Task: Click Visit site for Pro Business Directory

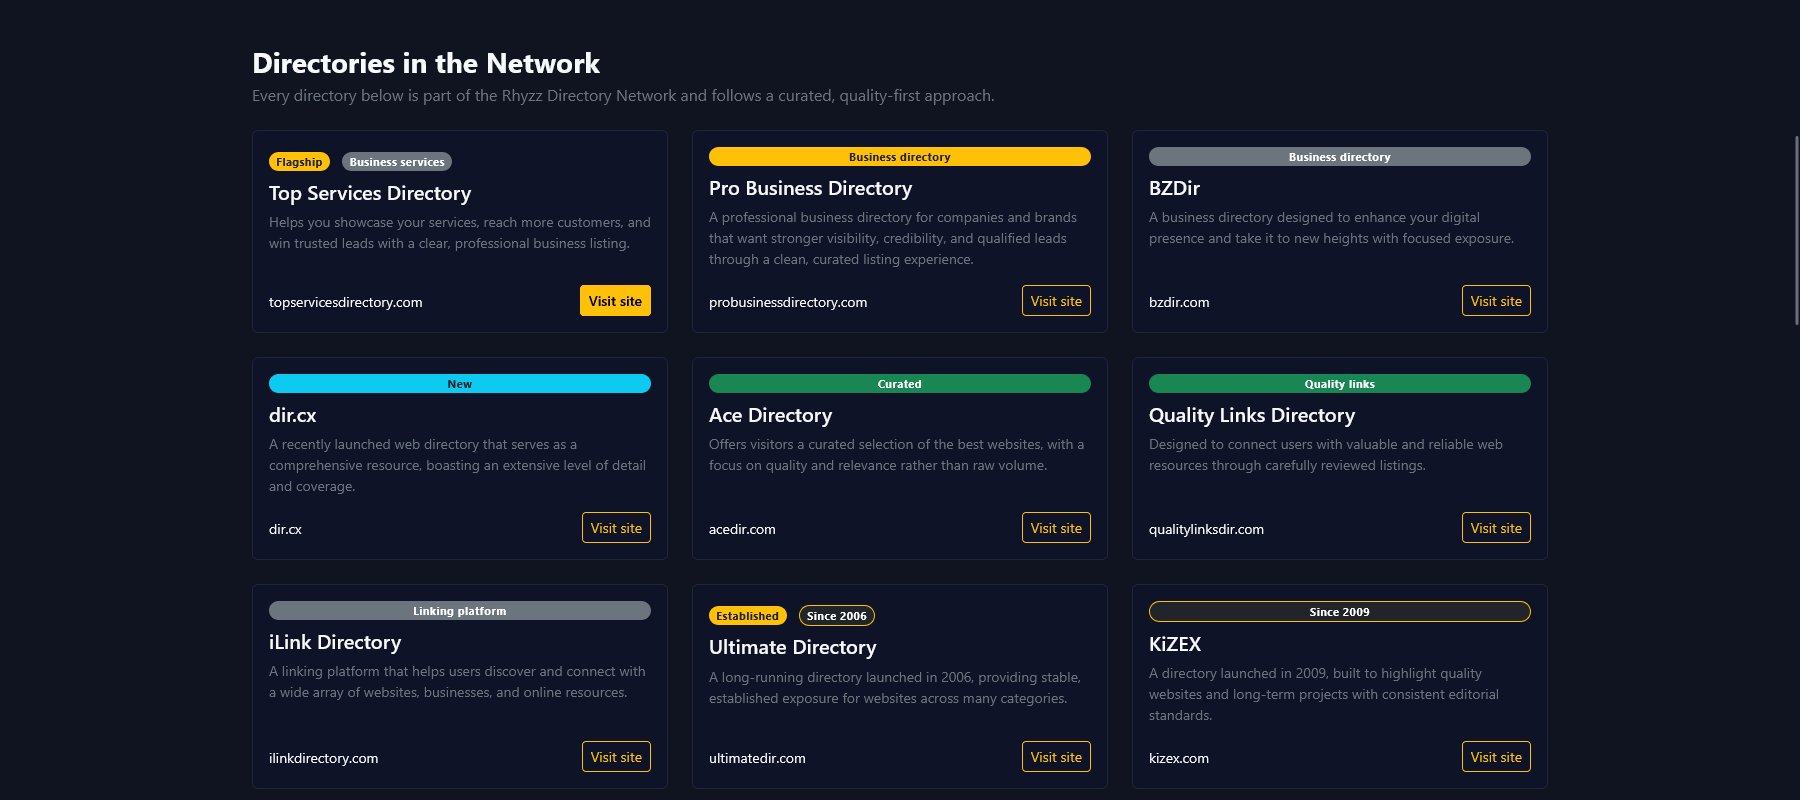Action: tap(1056, 300)
